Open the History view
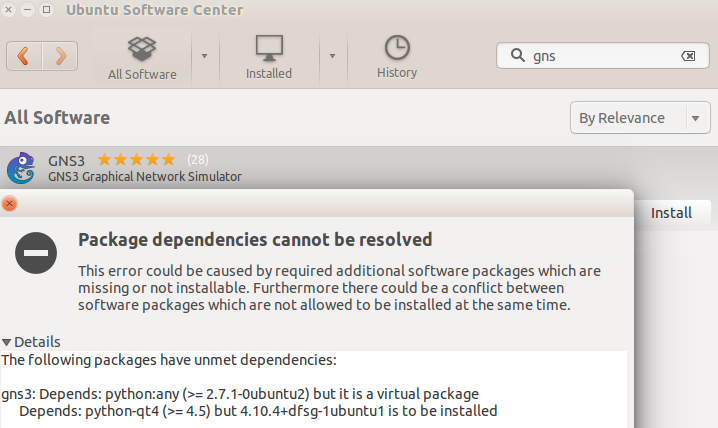The image size is (718, 428). tap(397, 57)
